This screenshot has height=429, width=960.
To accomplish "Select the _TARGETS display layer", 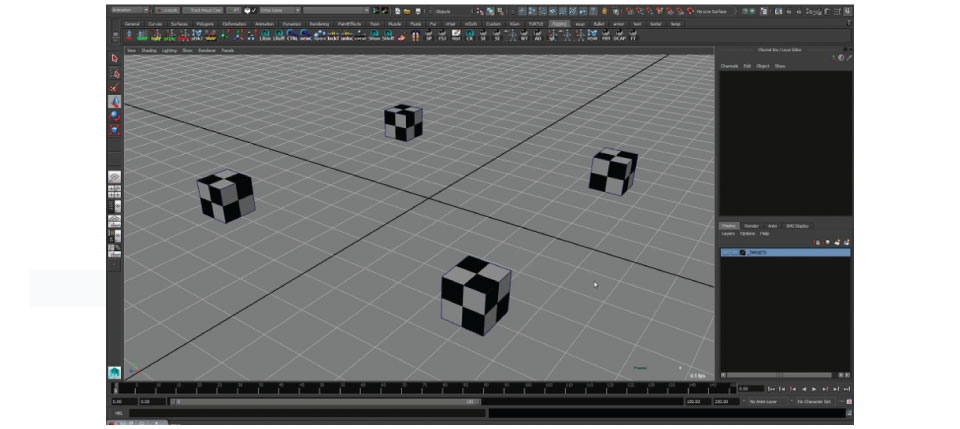I will tap(786, 252).
